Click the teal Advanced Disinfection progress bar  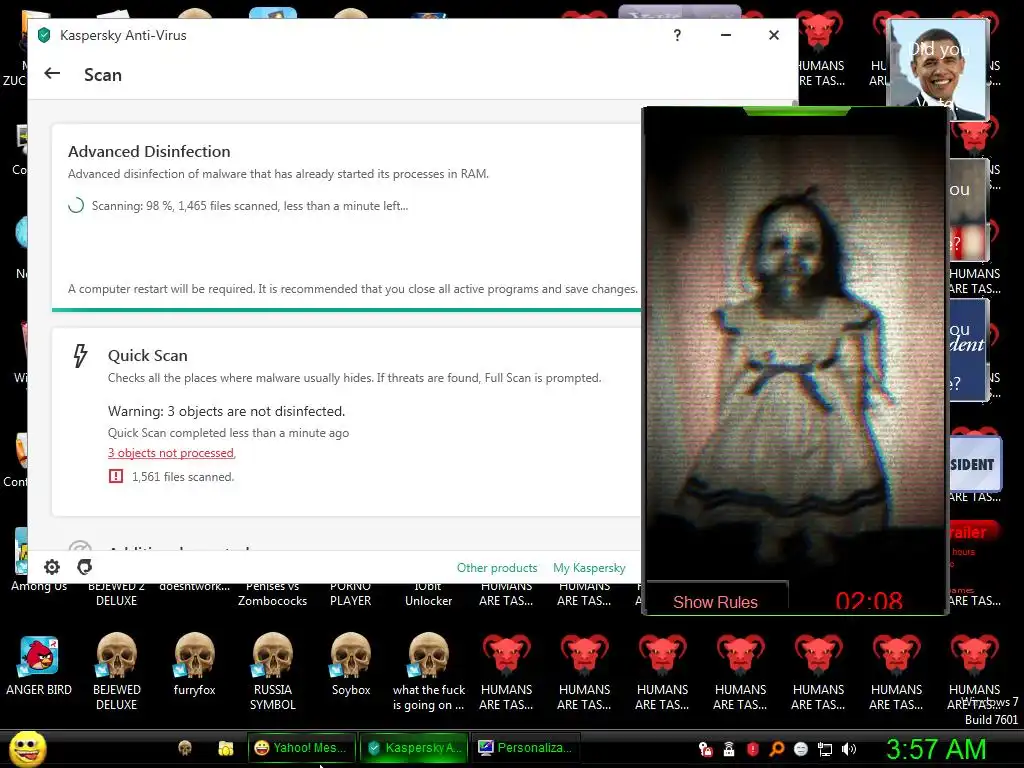(x=347, y=310)
